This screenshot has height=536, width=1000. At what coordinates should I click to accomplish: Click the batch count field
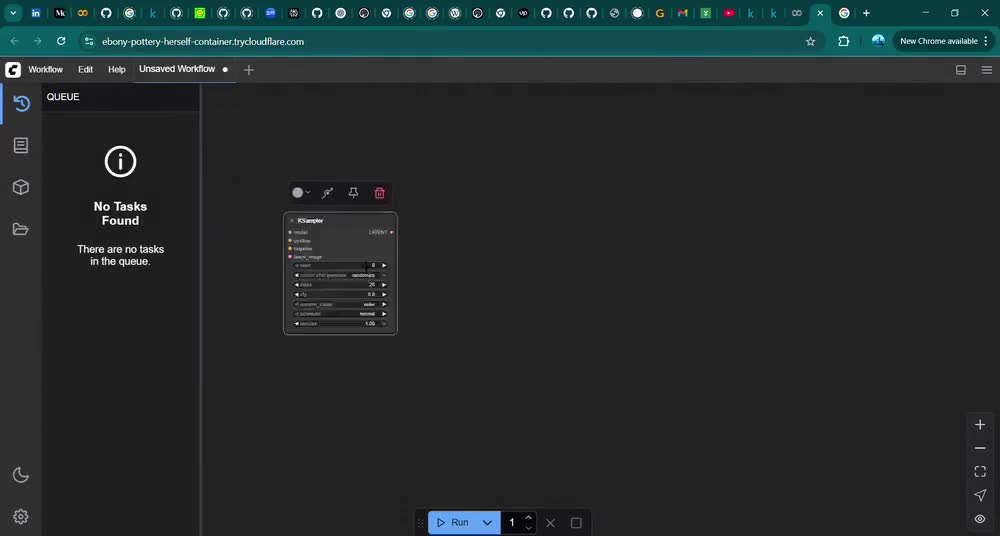512,523
